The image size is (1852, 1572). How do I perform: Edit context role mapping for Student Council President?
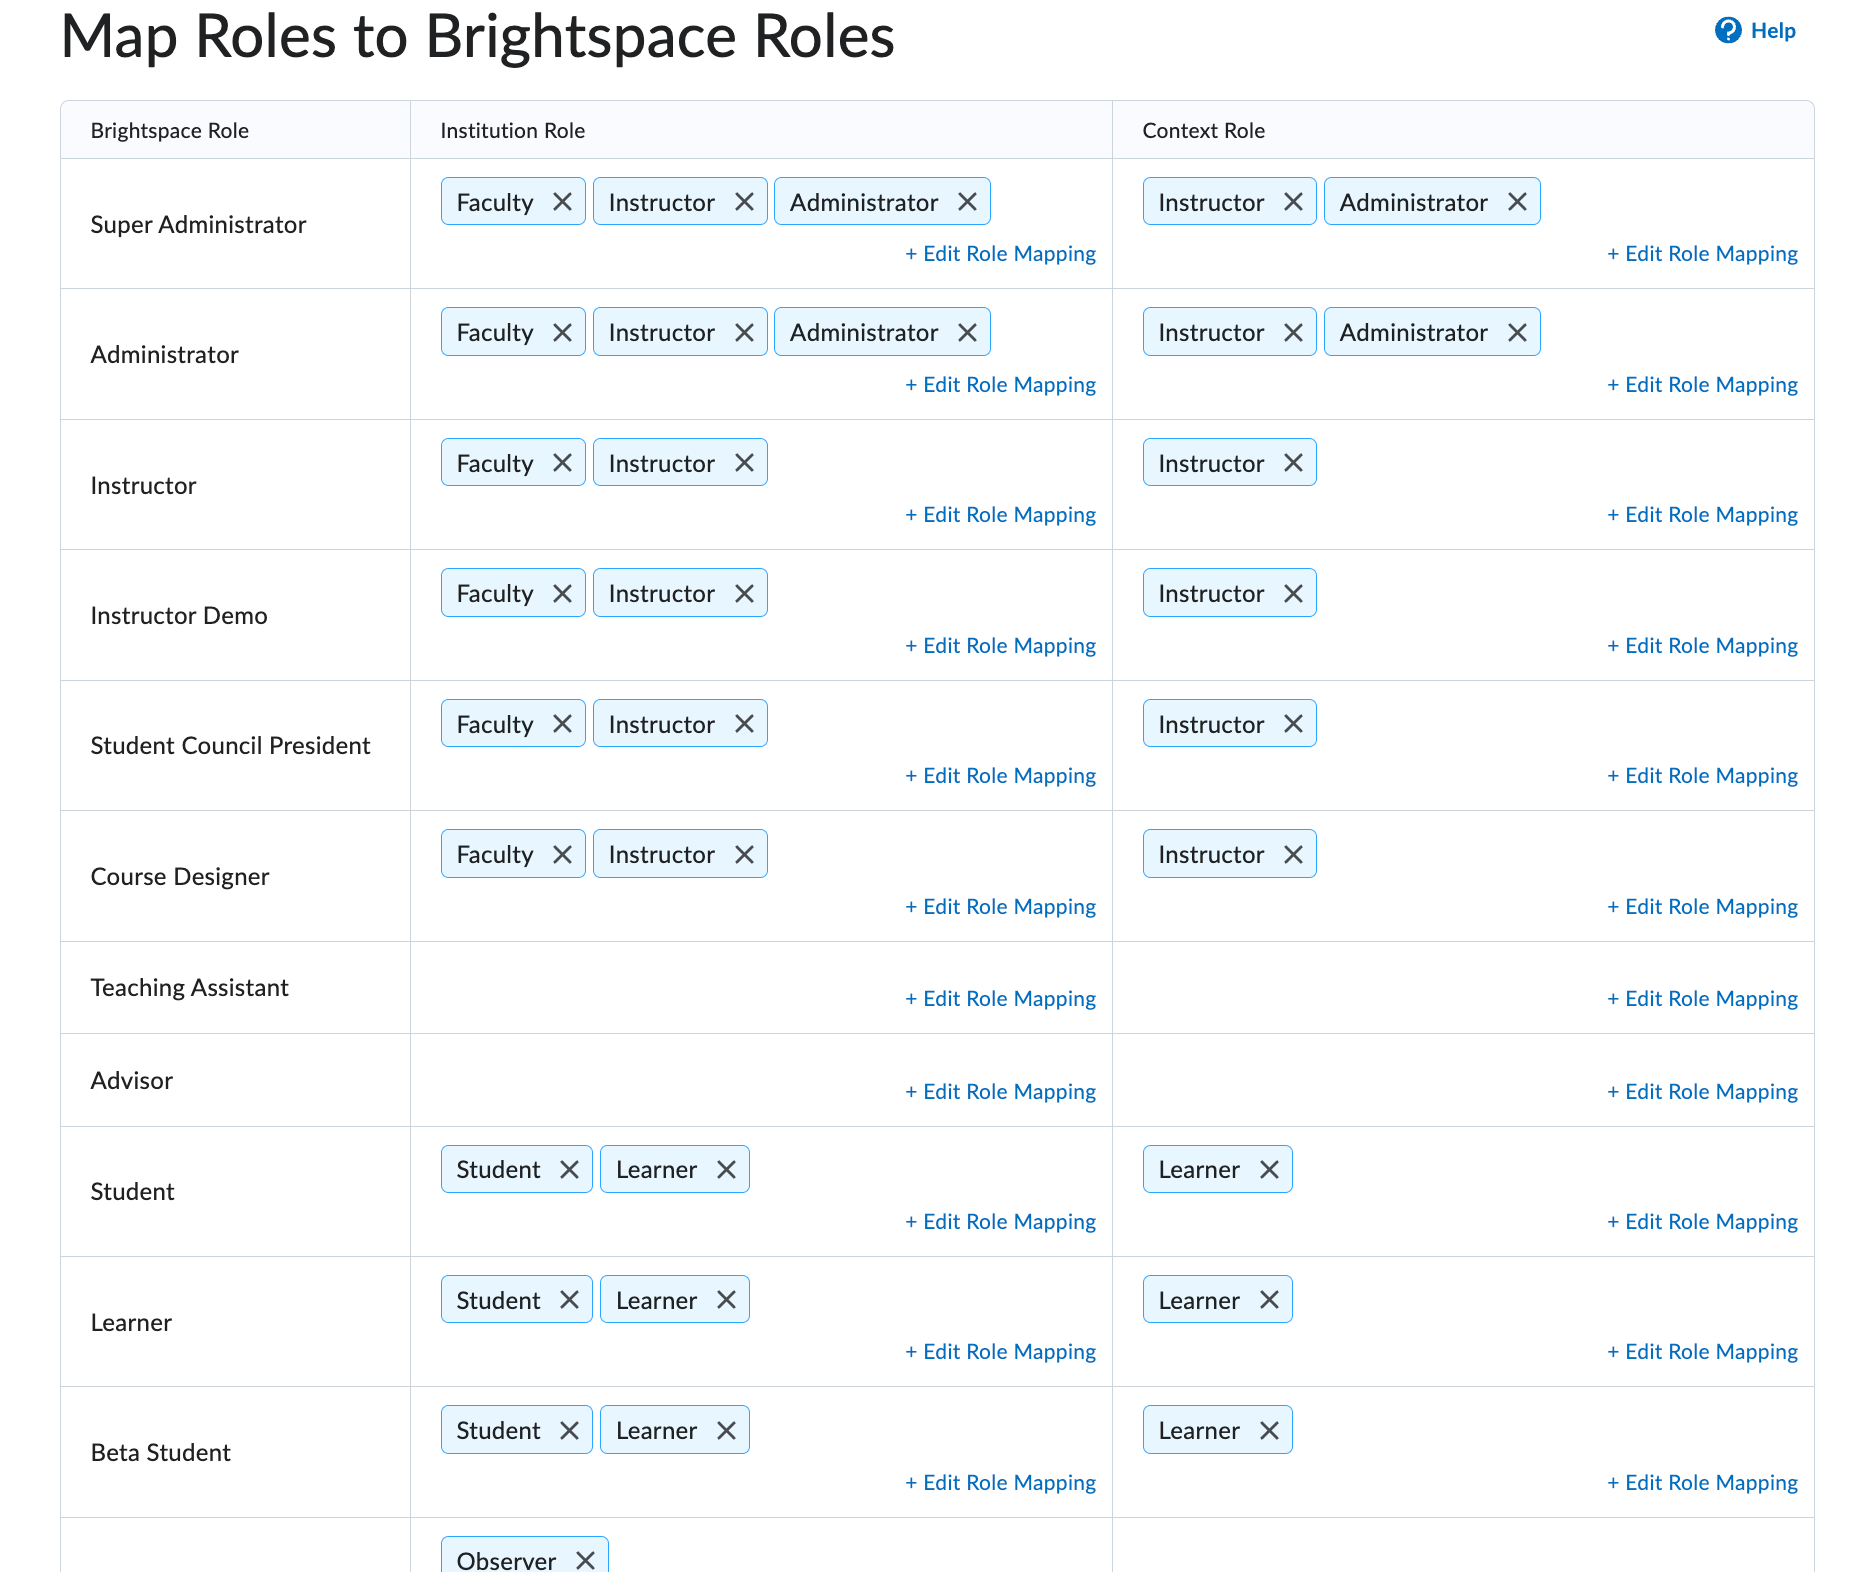[x=1702, y=776]
